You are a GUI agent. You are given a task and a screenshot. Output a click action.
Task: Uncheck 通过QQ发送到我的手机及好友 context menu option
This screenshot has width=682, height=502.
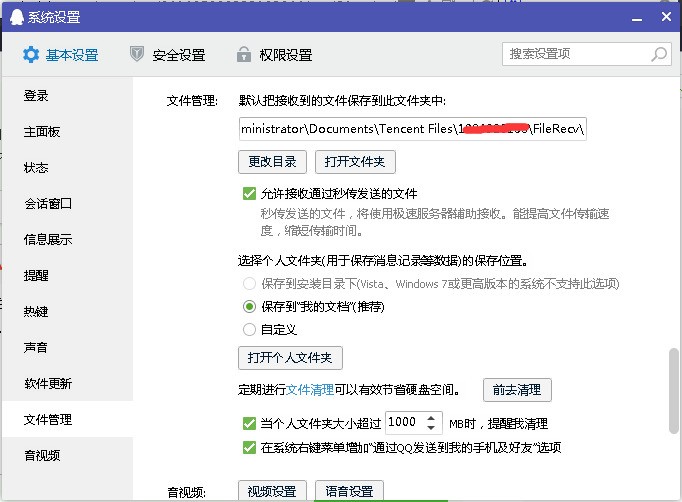[x=249, y=447]
